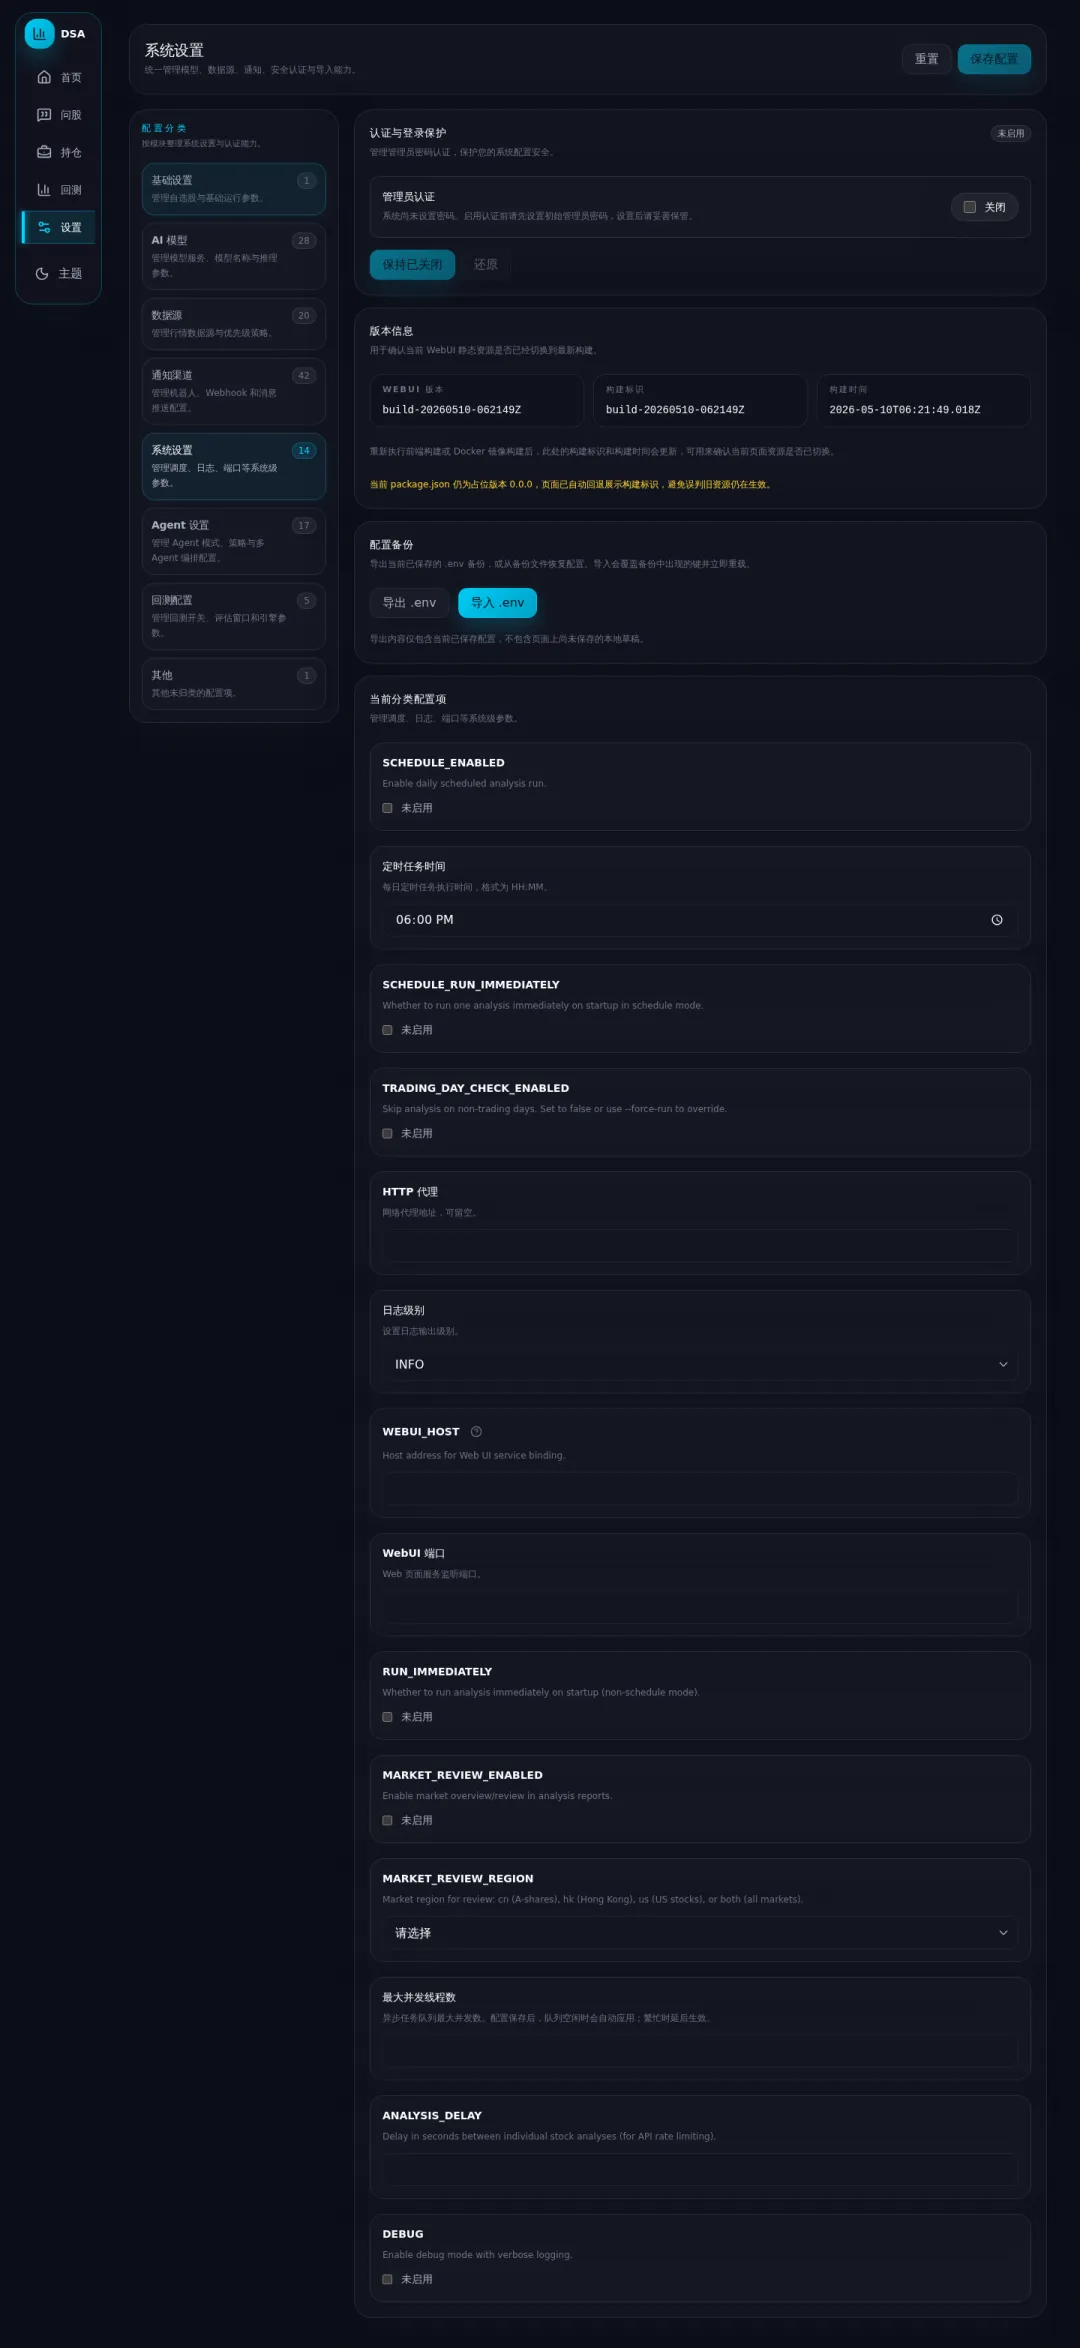Click the DSA logo icon
Screen dimensions: 1080x2348
[x=39, y=33]
